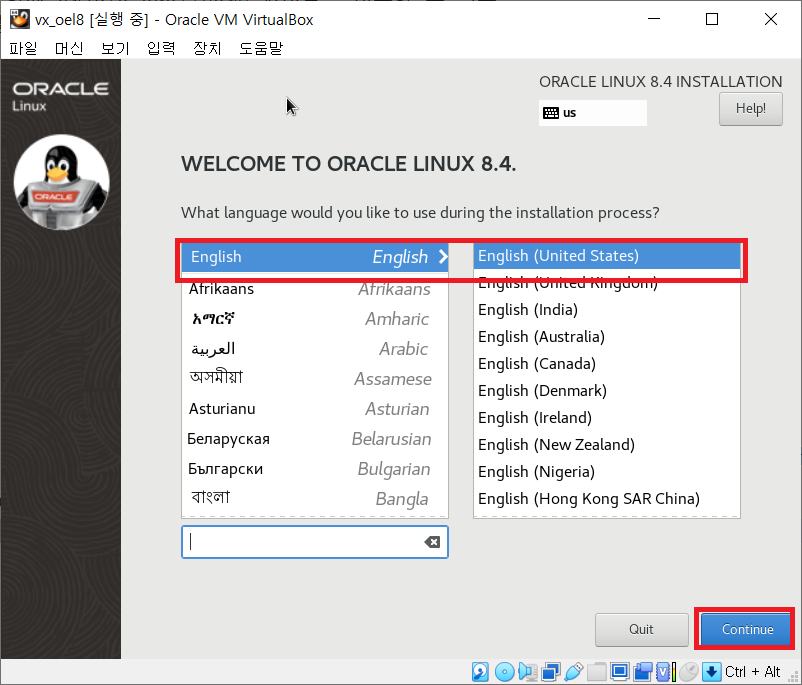Open the 머신 menu

pyautogui.click(x=69, y=48)
